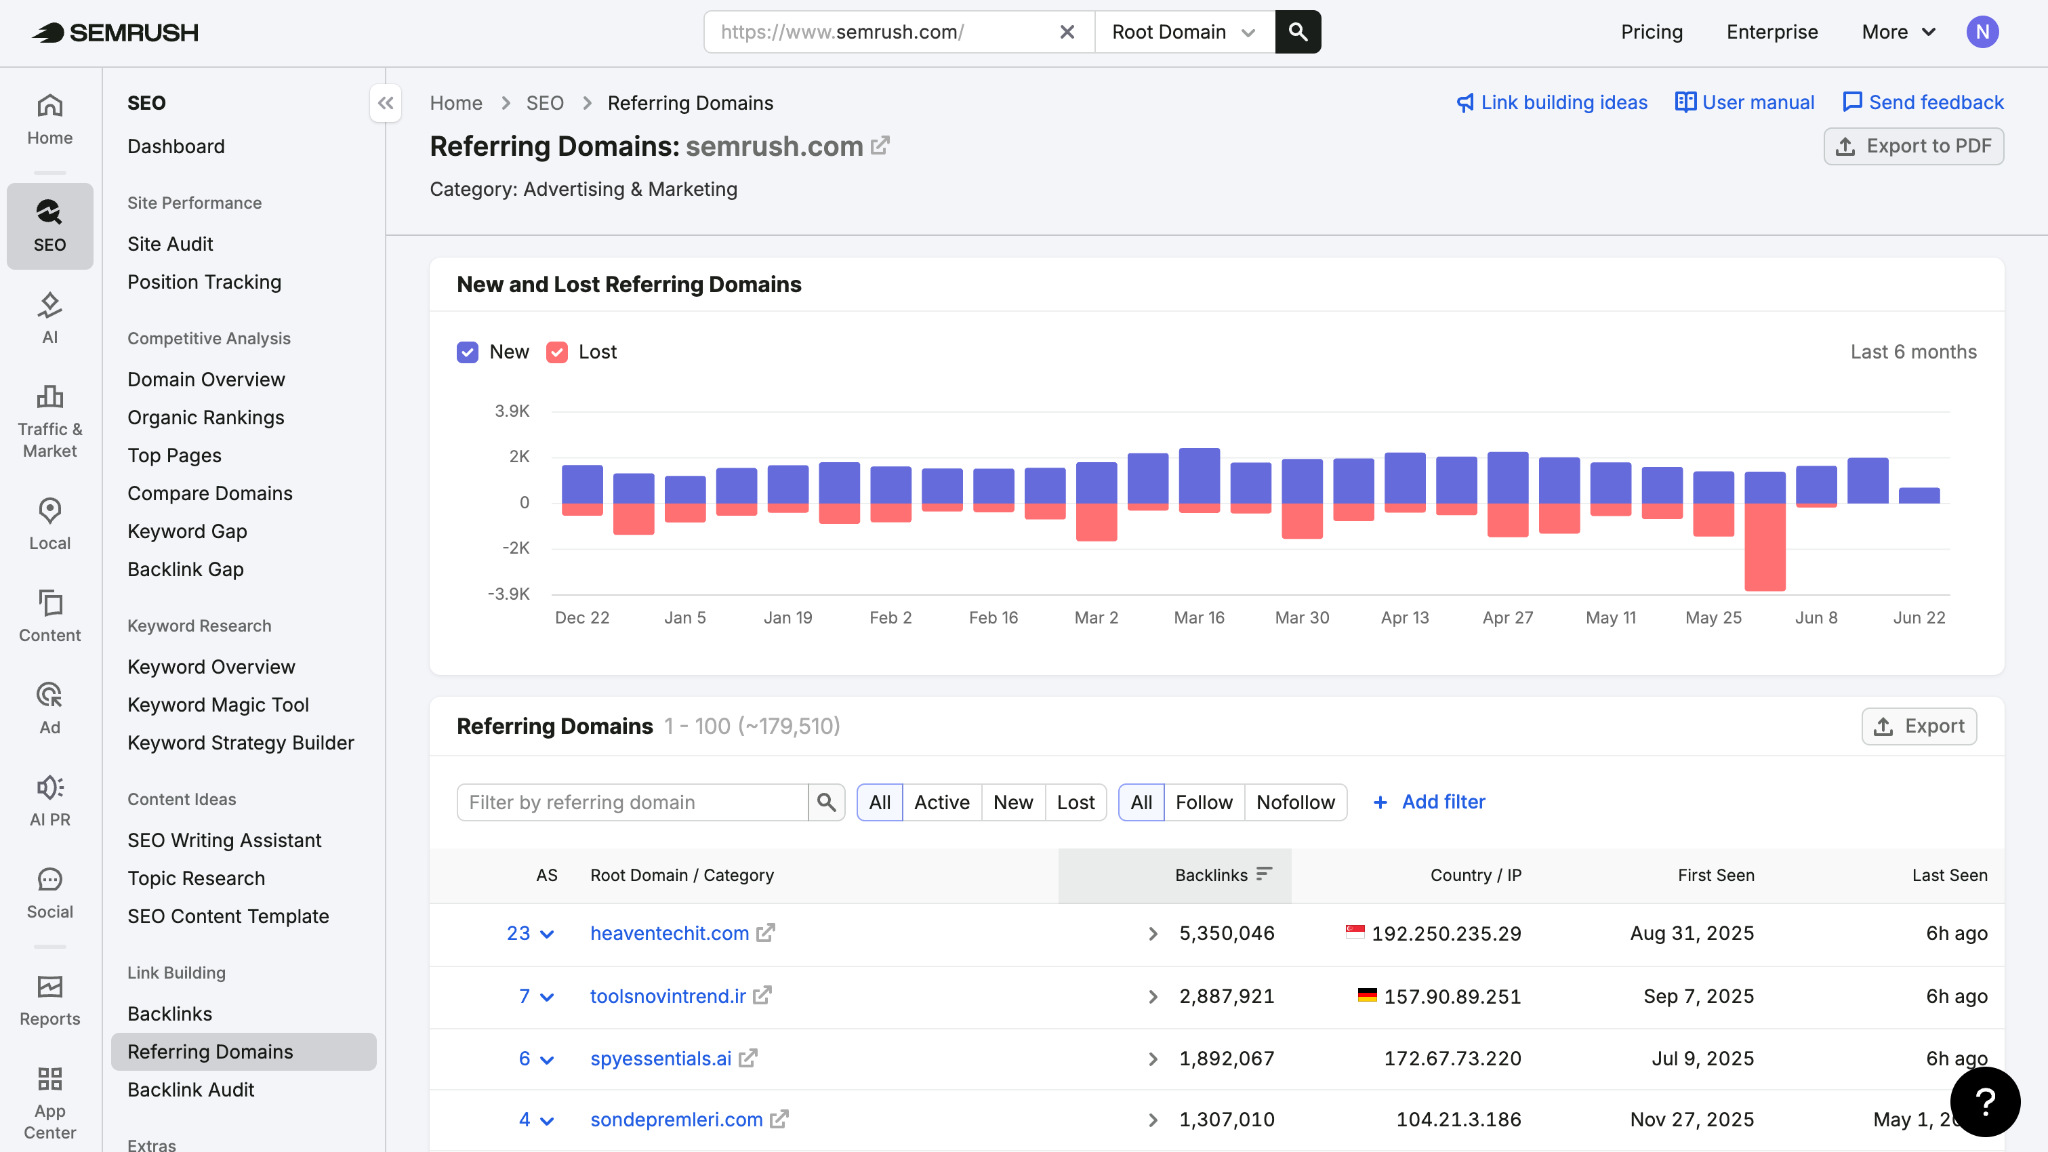Click the URL input showing semrush.com

(x=880, y=32)
